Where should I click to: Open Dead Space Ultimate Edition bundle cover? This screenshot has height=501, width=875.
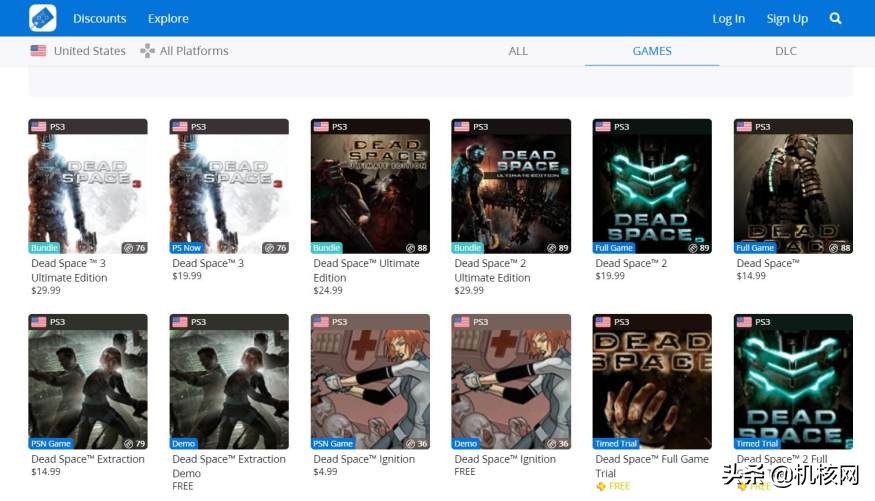(371, 186)
